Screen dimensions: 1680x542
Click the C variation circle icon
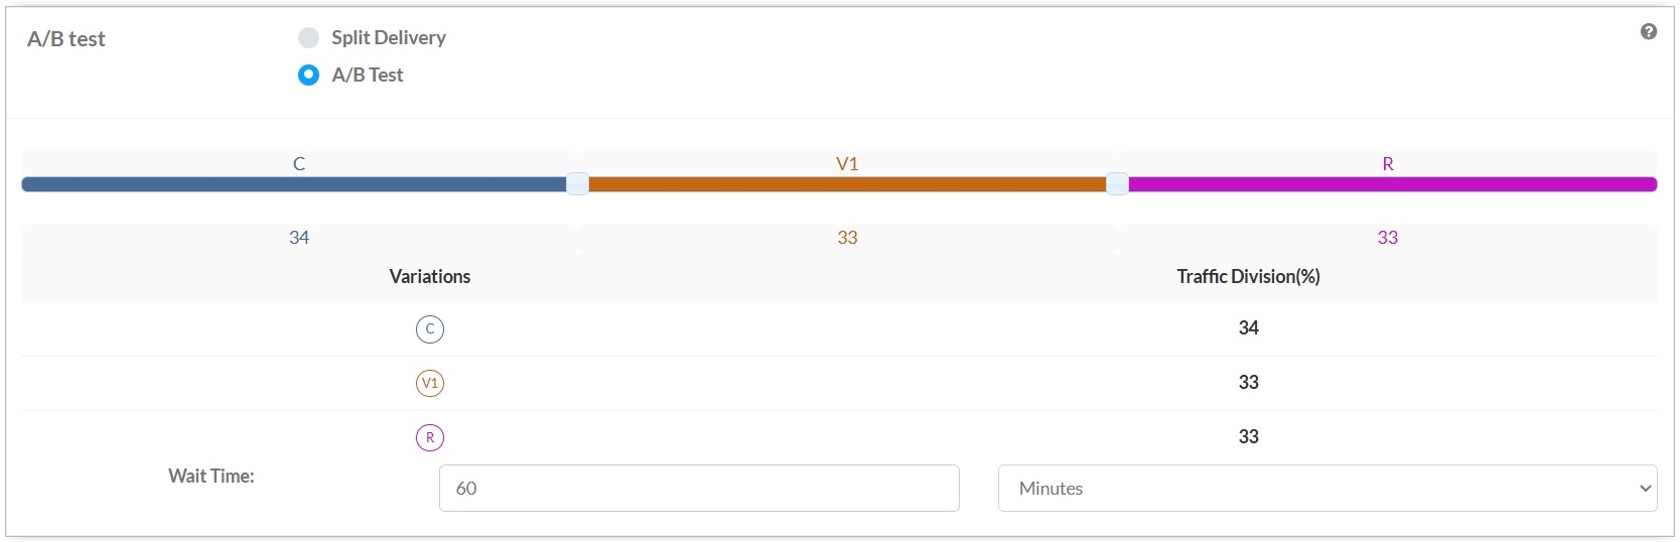[430, 329]
